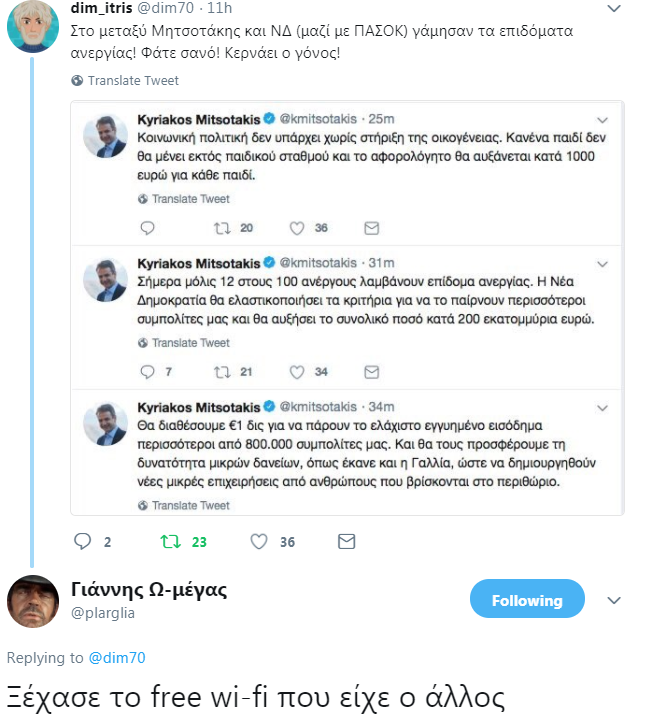Screen dimensions: 662x722
Task: Toggle the Following button for @plarglia
Action: pos(527,598)
